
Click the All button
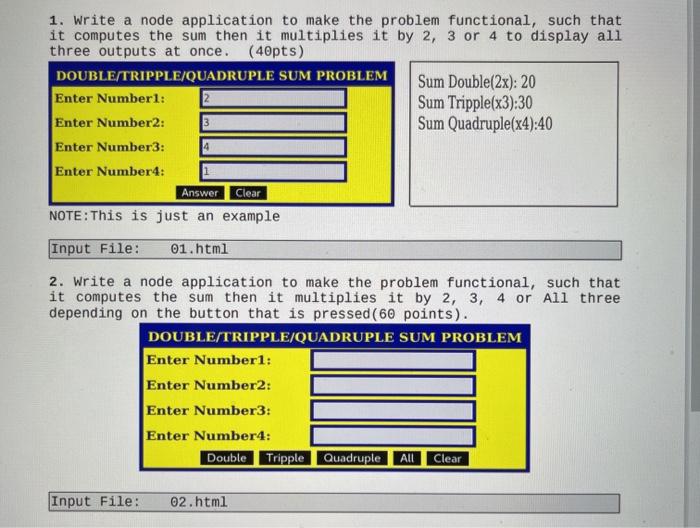[407, 458]
